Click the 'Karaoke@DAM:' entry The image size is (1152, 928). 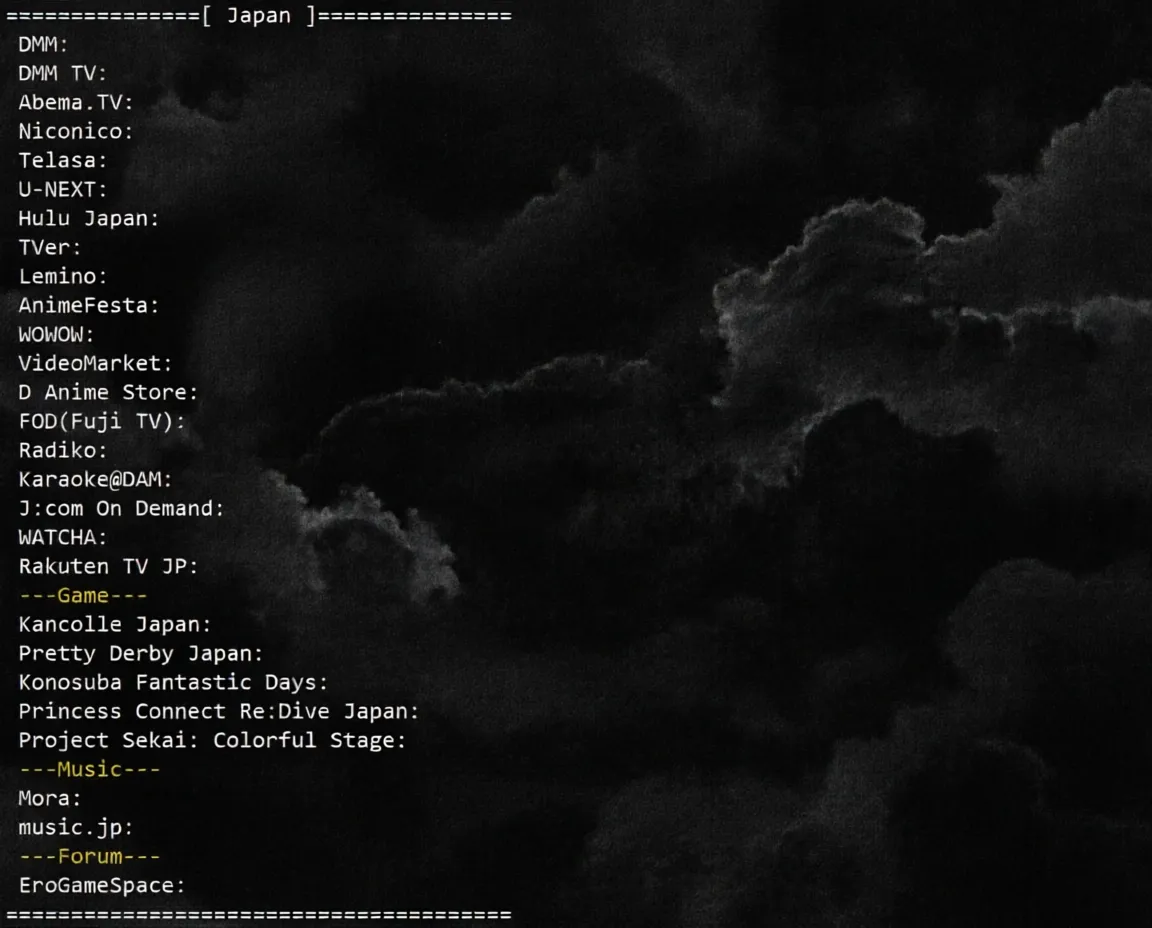coord(95,480)
